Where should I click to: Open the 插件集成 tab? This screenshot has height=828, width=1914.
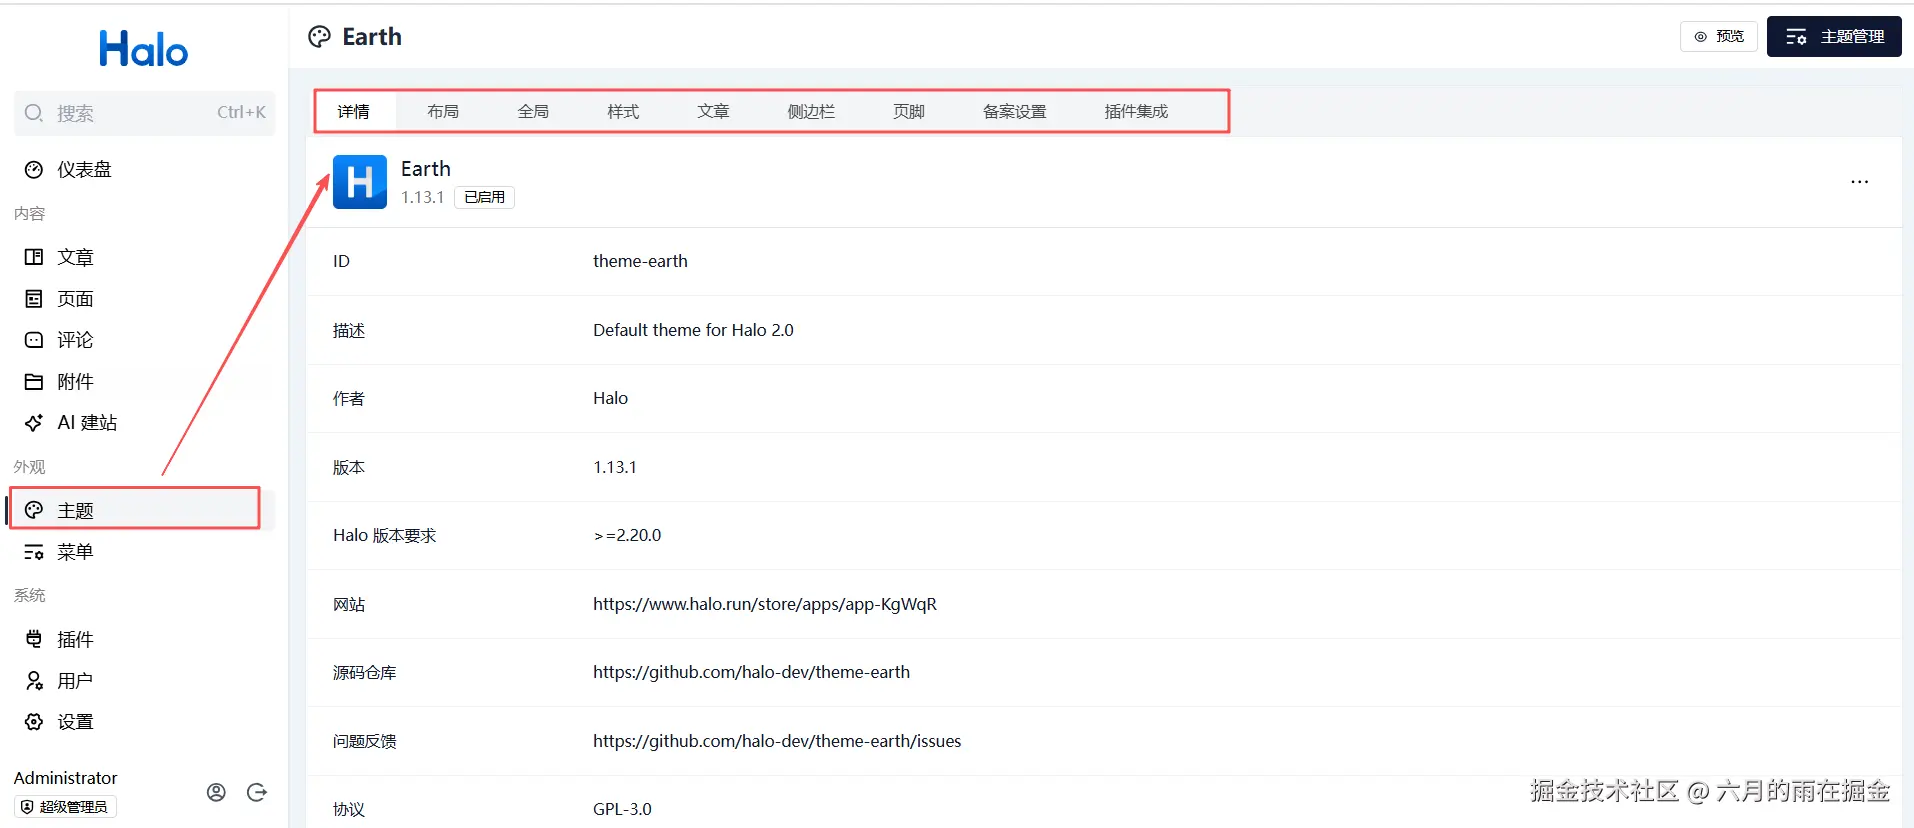(x=1136, y=111)
